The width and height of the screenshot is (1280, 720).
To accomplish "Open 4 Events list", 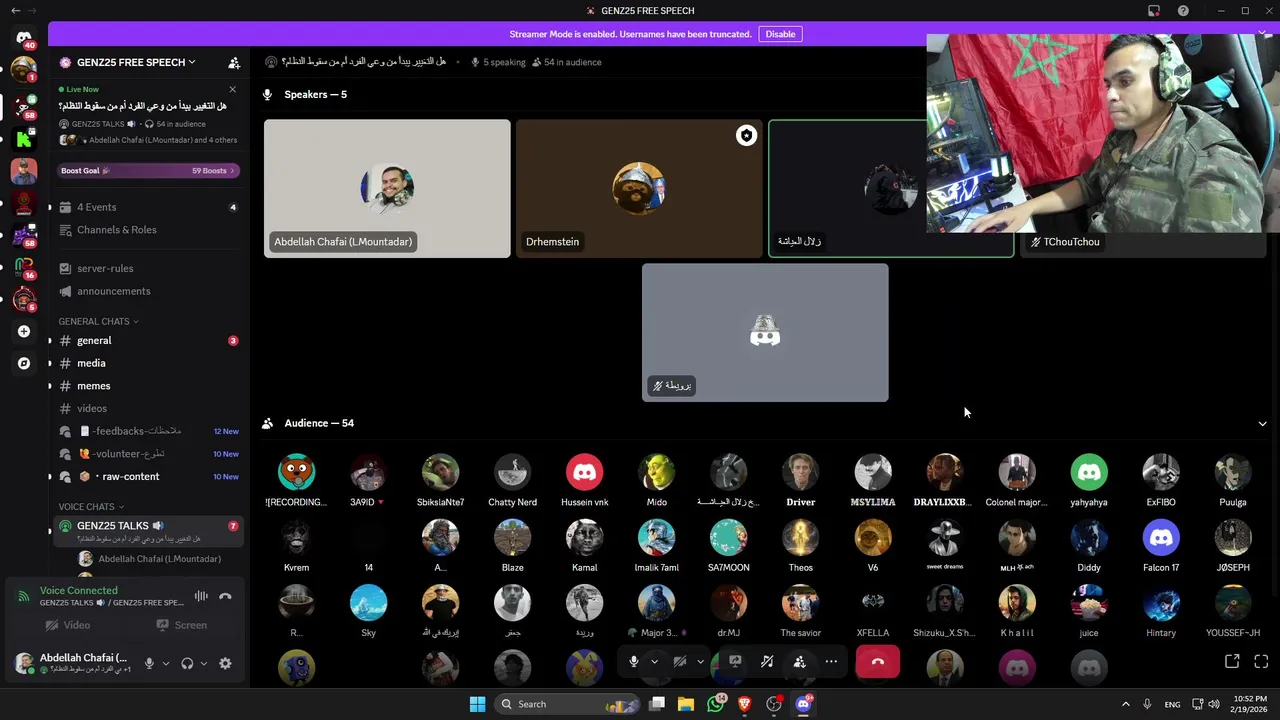I will click(148, 207).
